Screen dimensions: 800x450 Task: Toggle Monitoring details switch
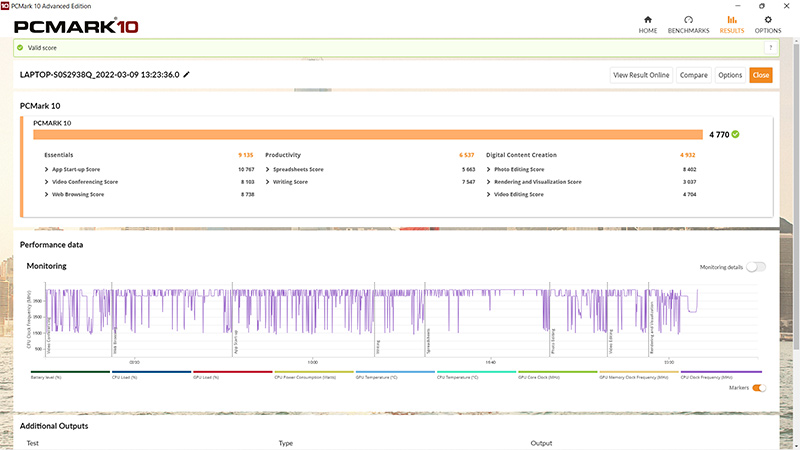(756, 267)
